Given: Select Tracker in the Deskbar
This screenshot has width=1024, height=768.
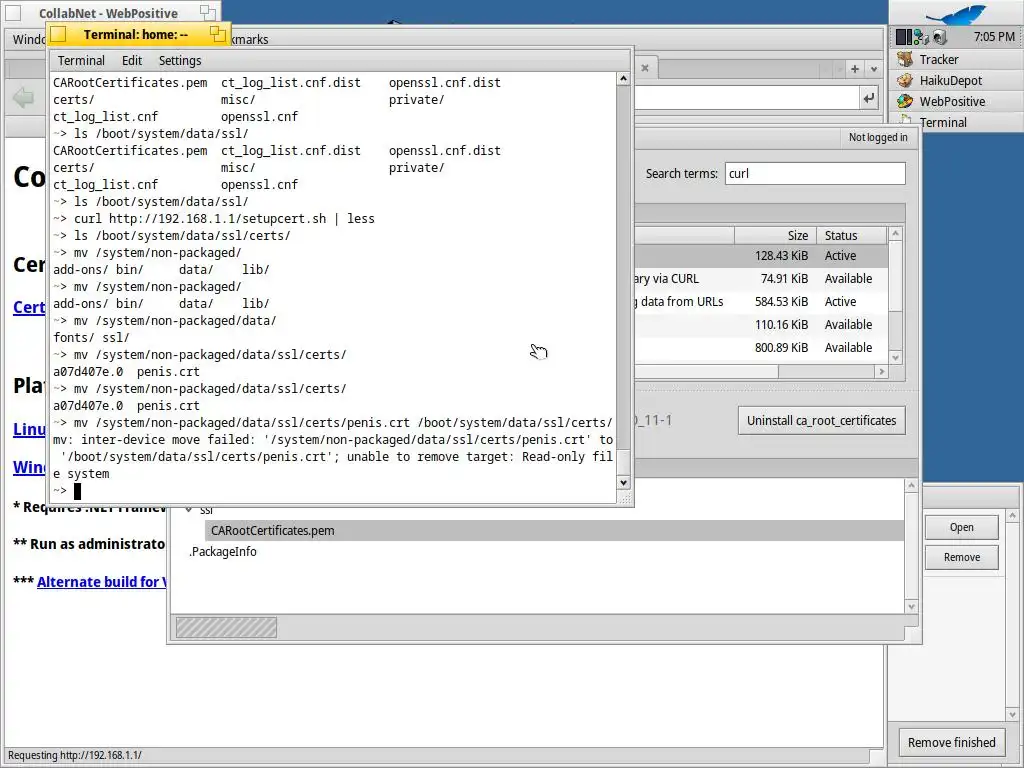Looking at the screenshot, I should point(957,59).
